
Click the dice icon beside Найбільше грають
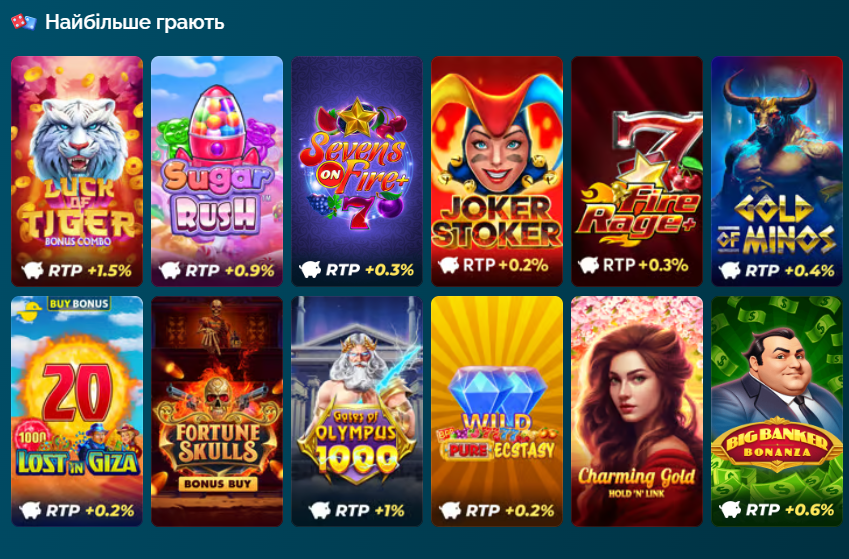[x=24, y=22]
